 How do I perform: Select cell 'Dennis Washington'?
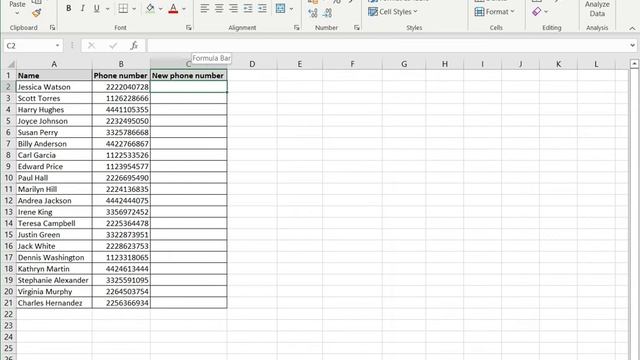54,258
